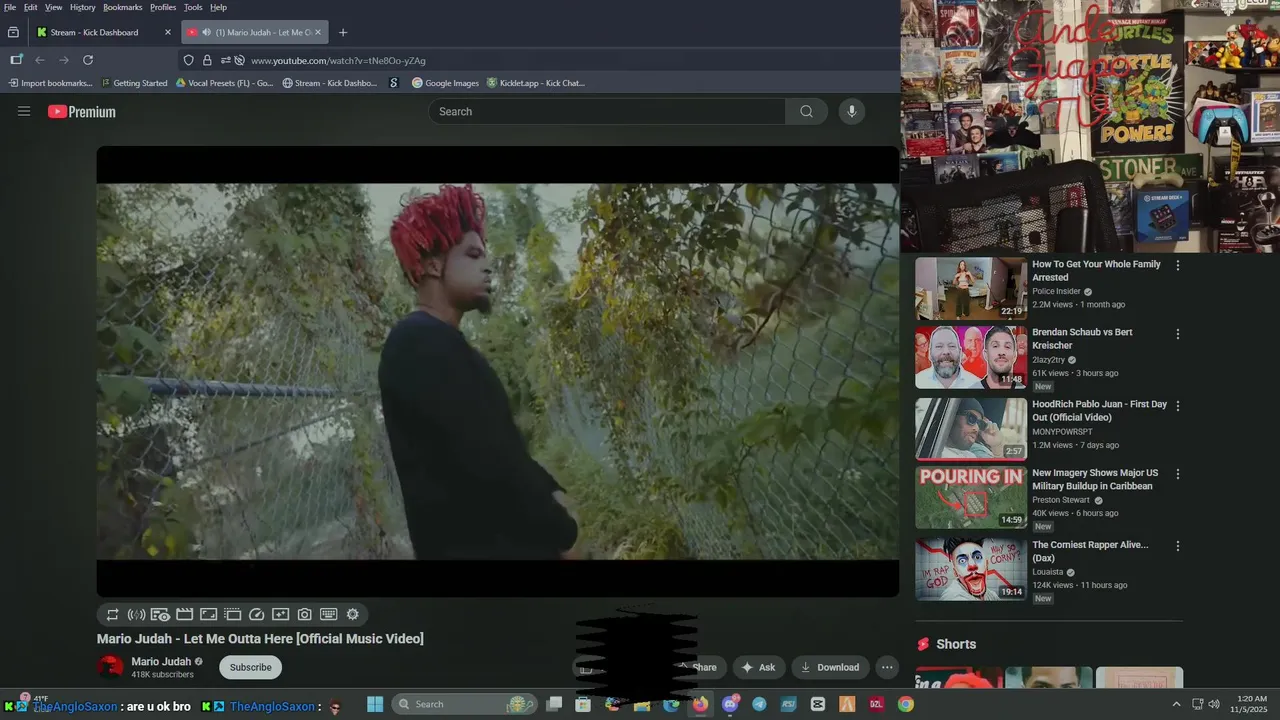Click the Windows taskbar Search box
Viewport: 1280px width, 720px height.
point(463,704)
